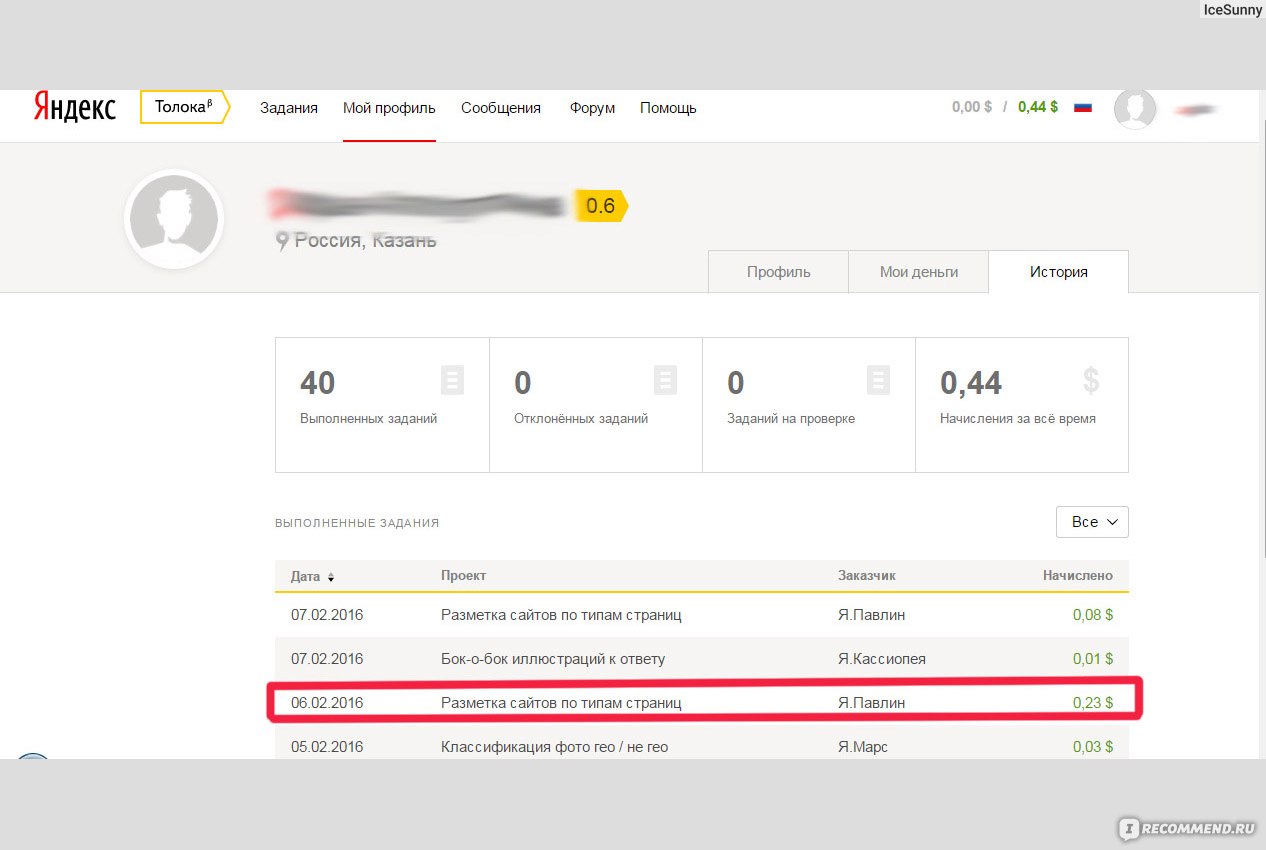The height and width of the screenshot is (850, 1266).
Task: Click document icon in Отклонённых заданий card
Action: (665, 380)
